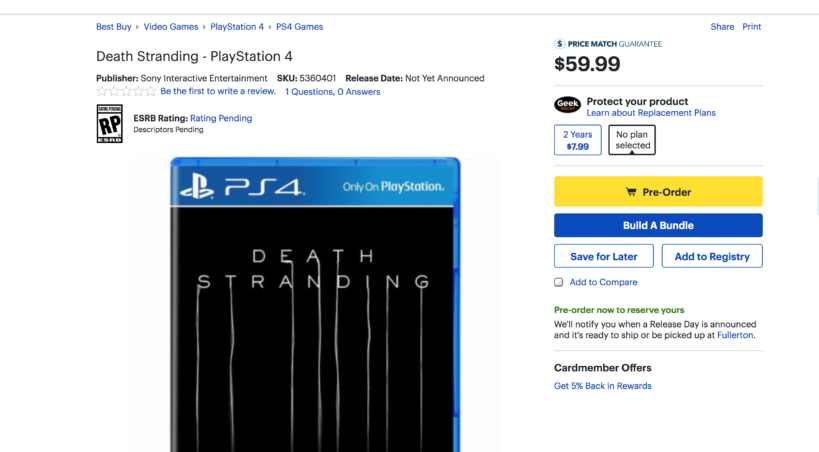Select the 2 Years $7.99 plan
This screenshot has height=452, width=819.
click(x=577, y=140)
